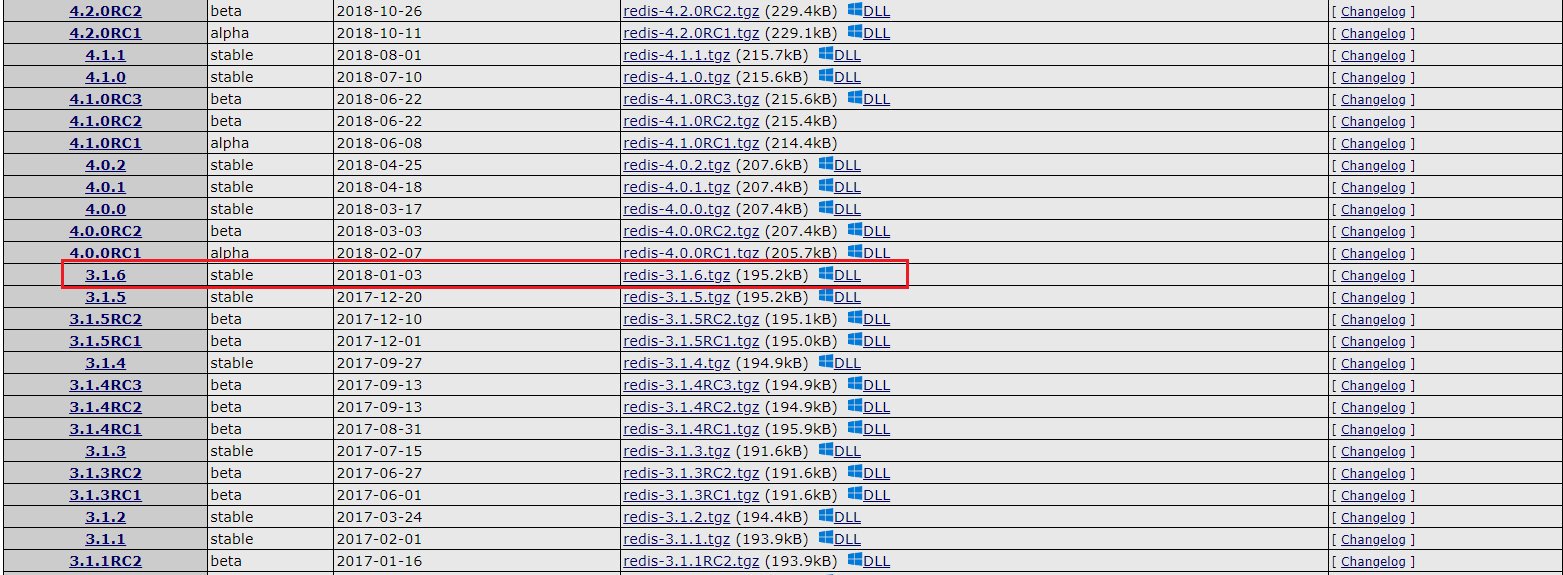Download redis-3.1.4RC3.tgz
The image size is (1563, 575).
tap(691, 385)
